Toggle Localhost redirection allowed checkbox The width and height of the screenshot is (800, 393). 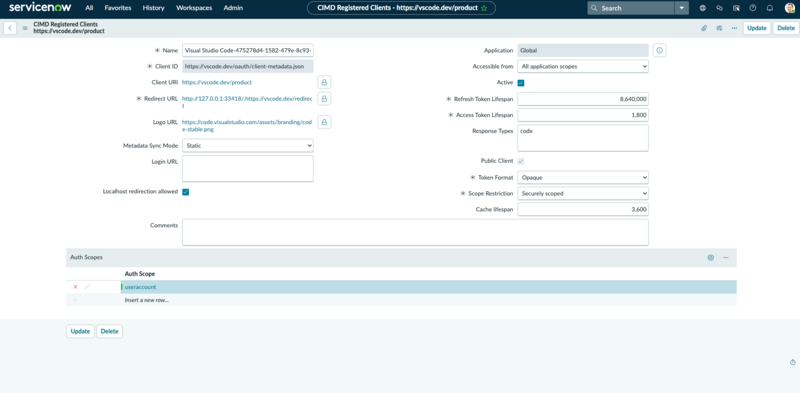(186, 192)
